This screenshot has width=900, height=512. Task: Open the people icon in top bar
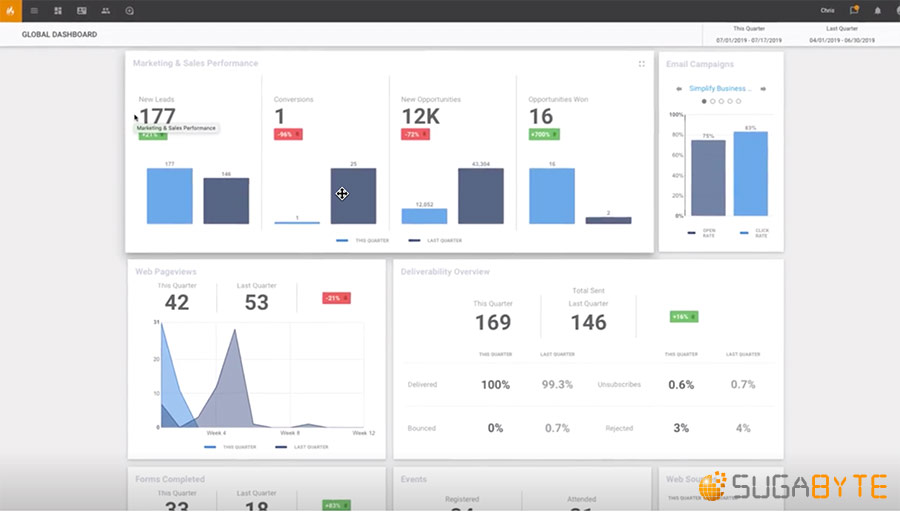click(x=106, y=11)
